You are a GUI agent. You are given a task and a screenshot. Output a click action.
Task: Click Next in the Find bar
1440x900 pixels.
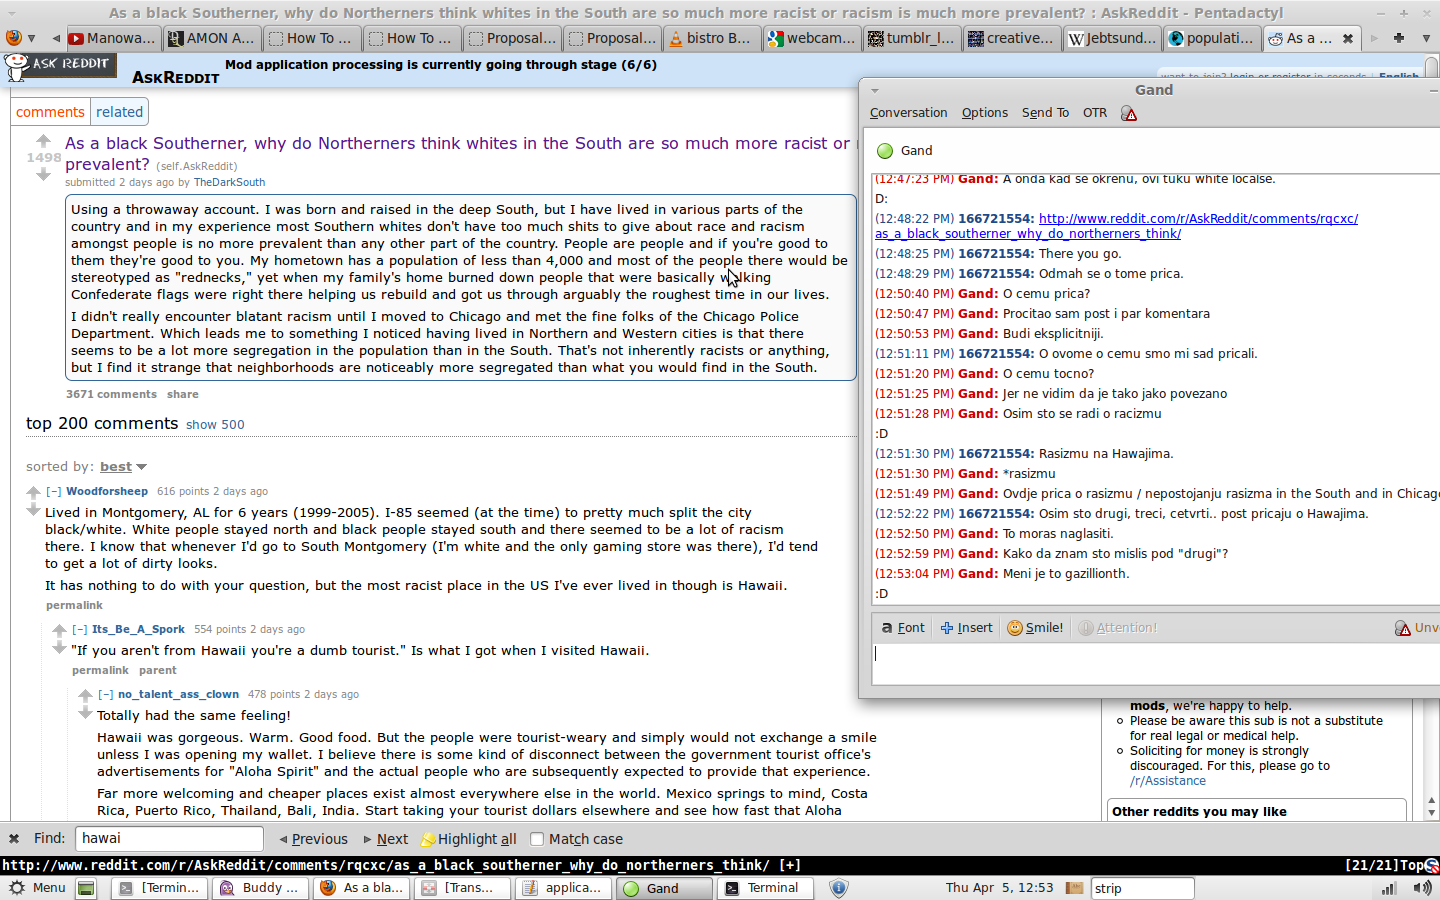[385, 839]
